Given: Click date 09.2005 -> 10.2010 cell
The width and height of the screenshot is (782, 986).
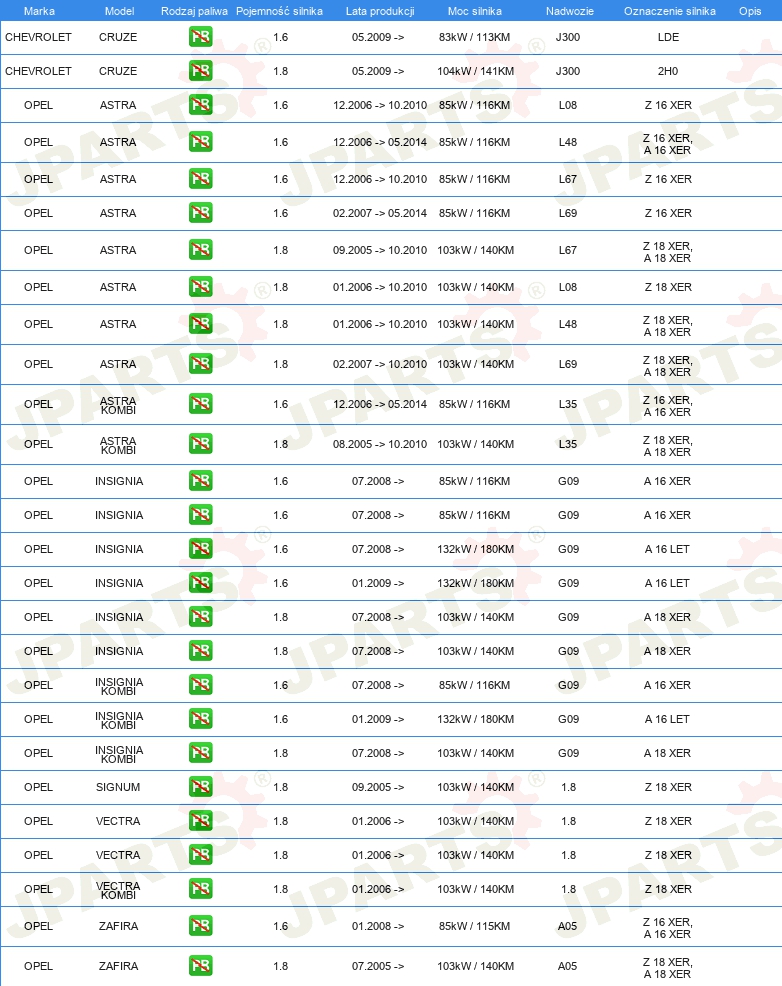Looking at the screenshot, I should click(x=380, y=250).
